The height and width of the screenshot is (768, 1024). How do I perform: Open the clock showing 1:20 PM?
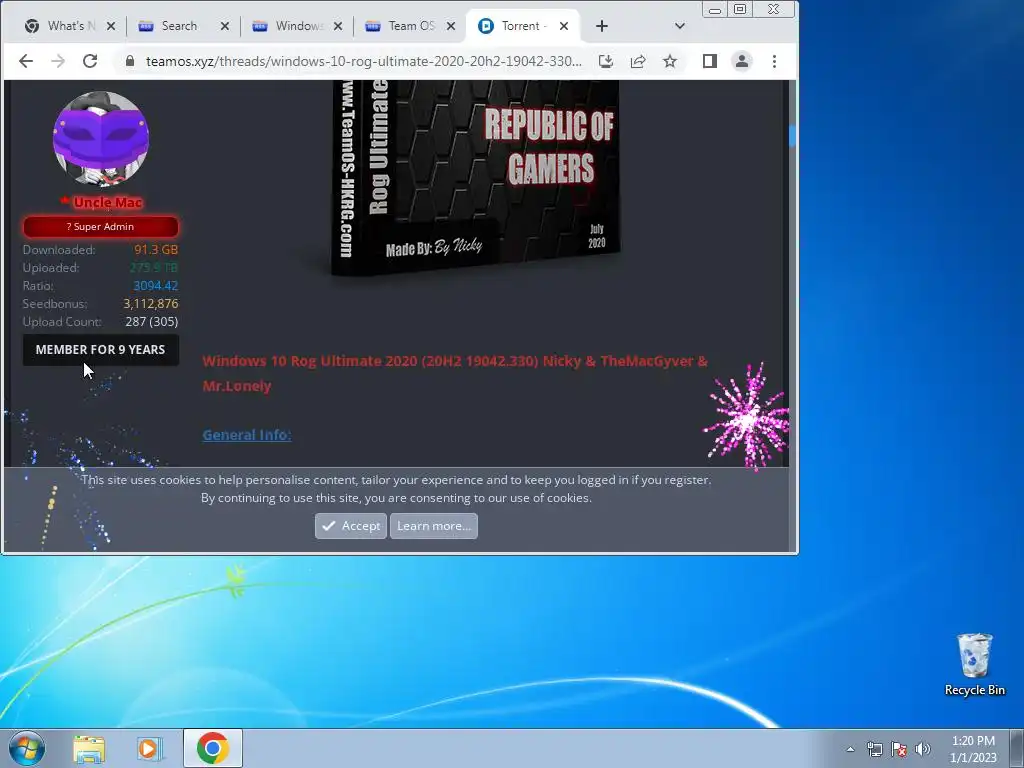tap(973, 748)
